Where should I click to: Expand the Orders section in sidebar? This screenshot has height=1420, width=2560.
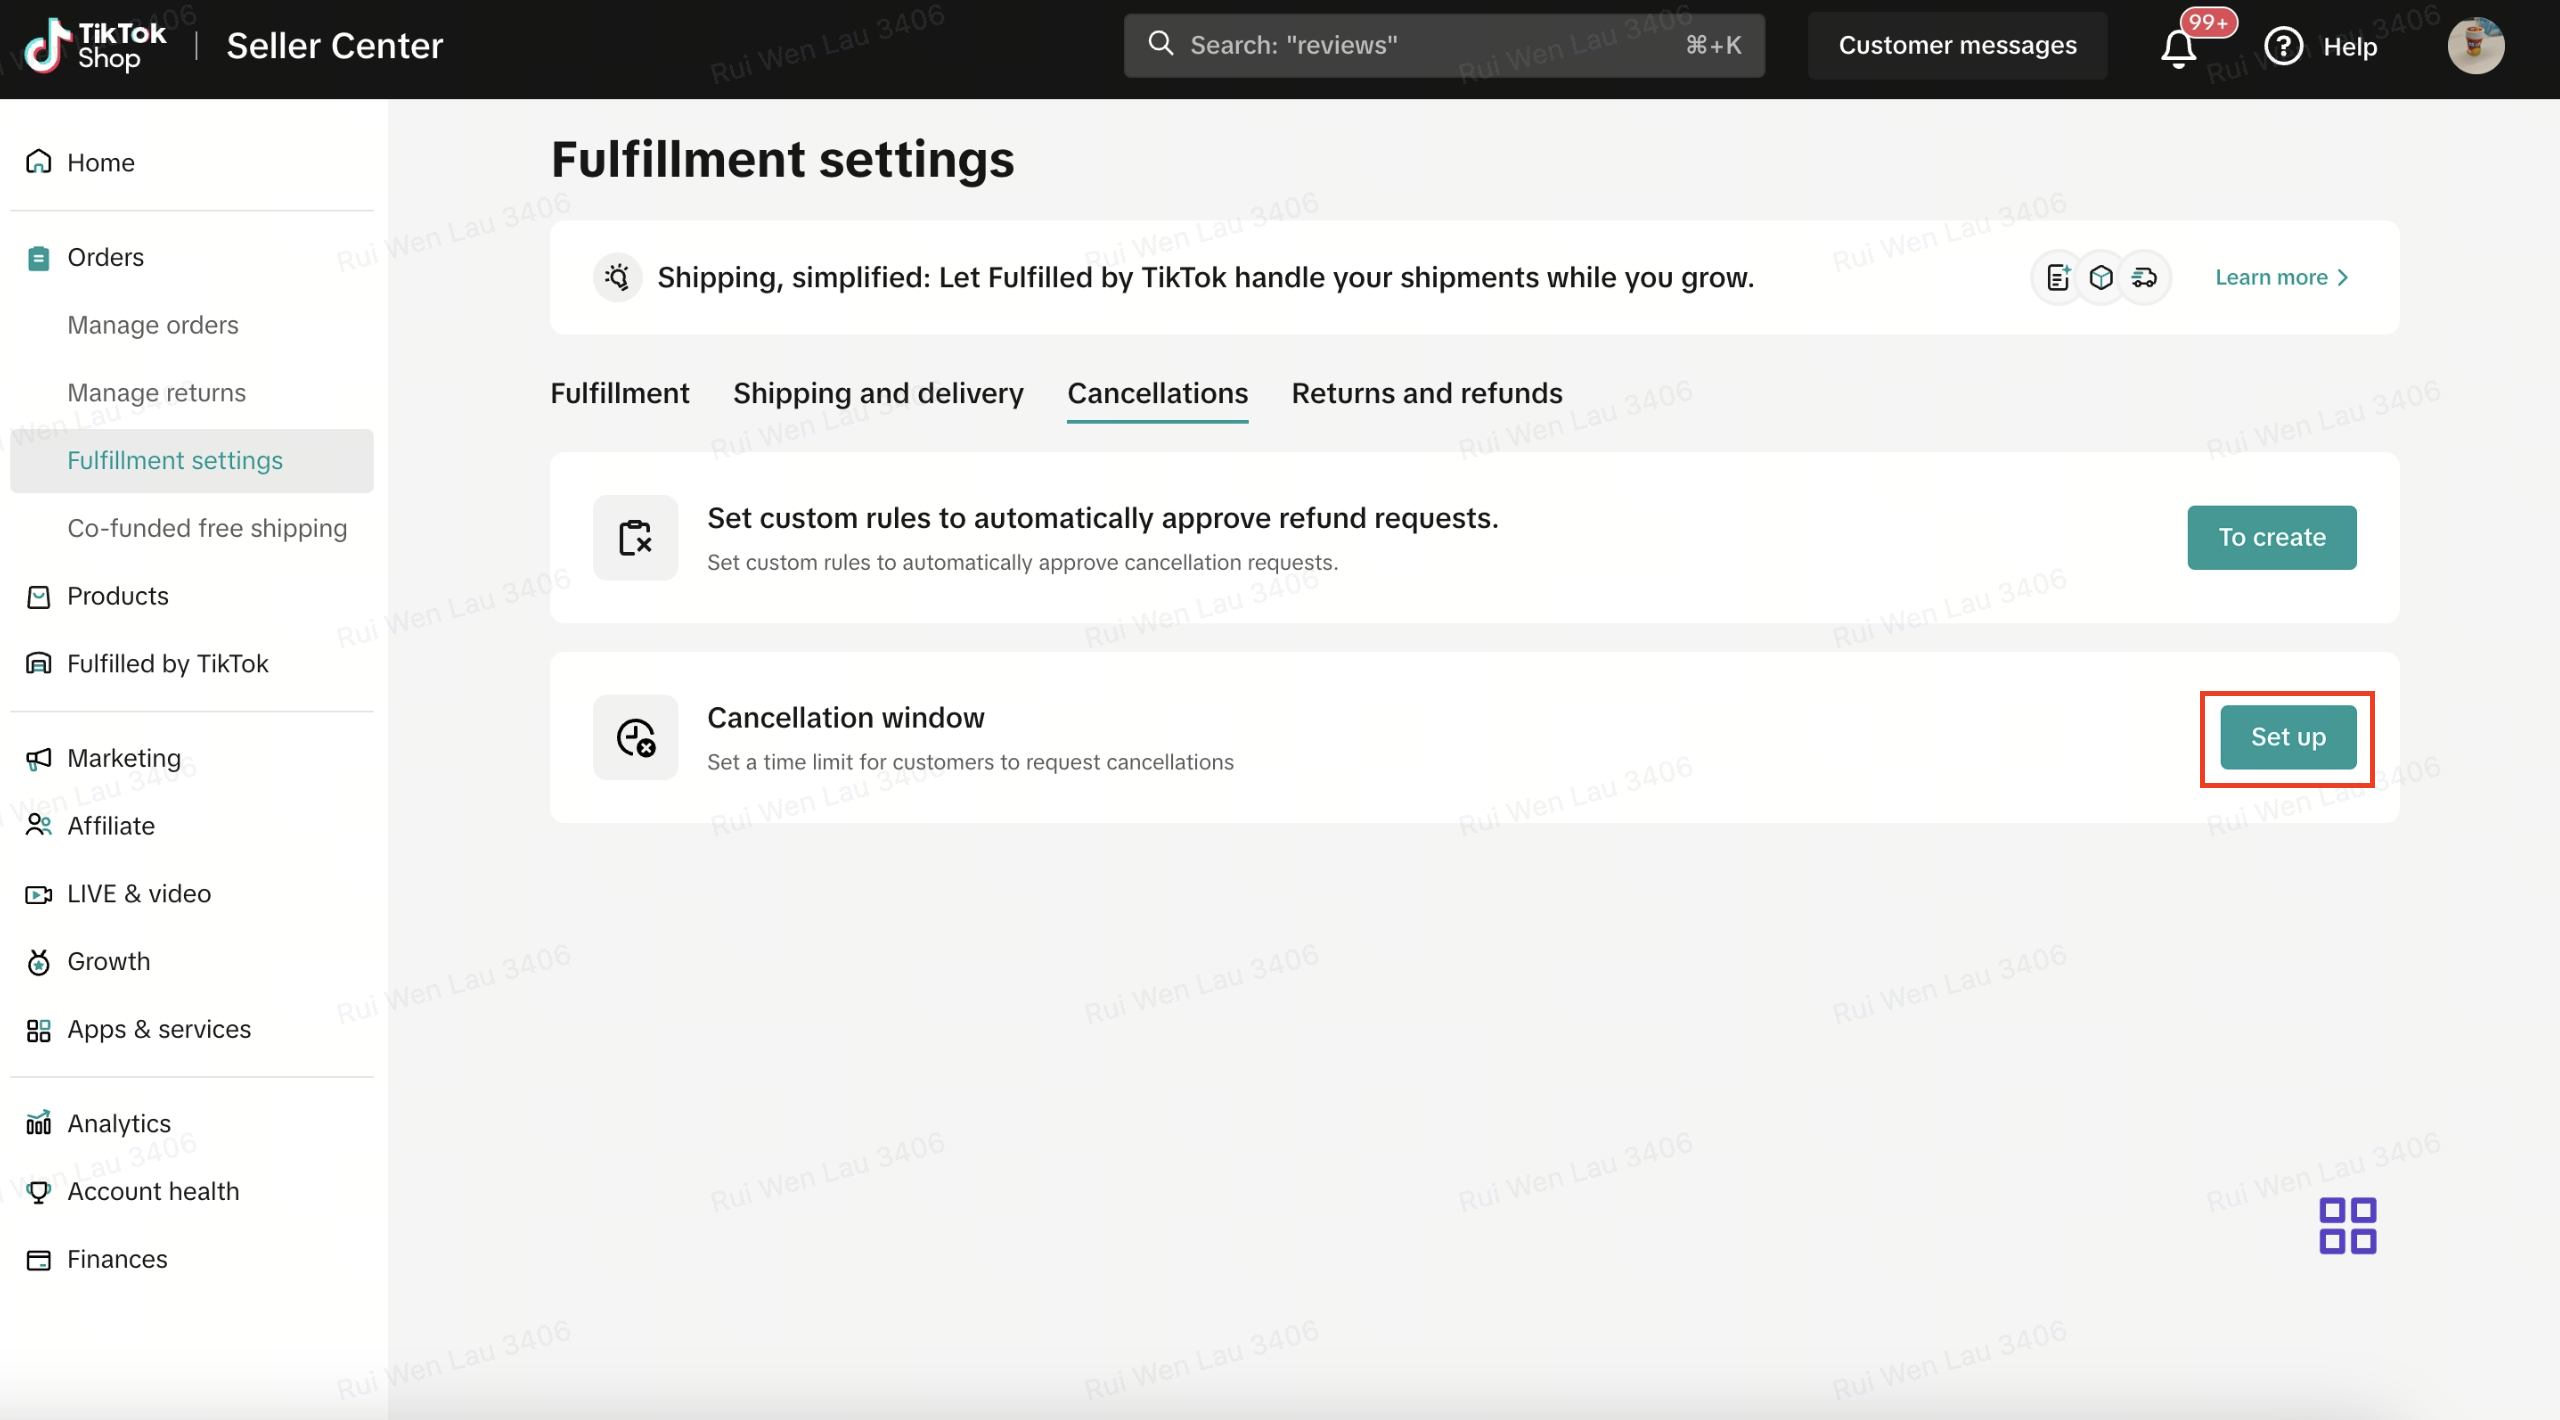[105, 257]
